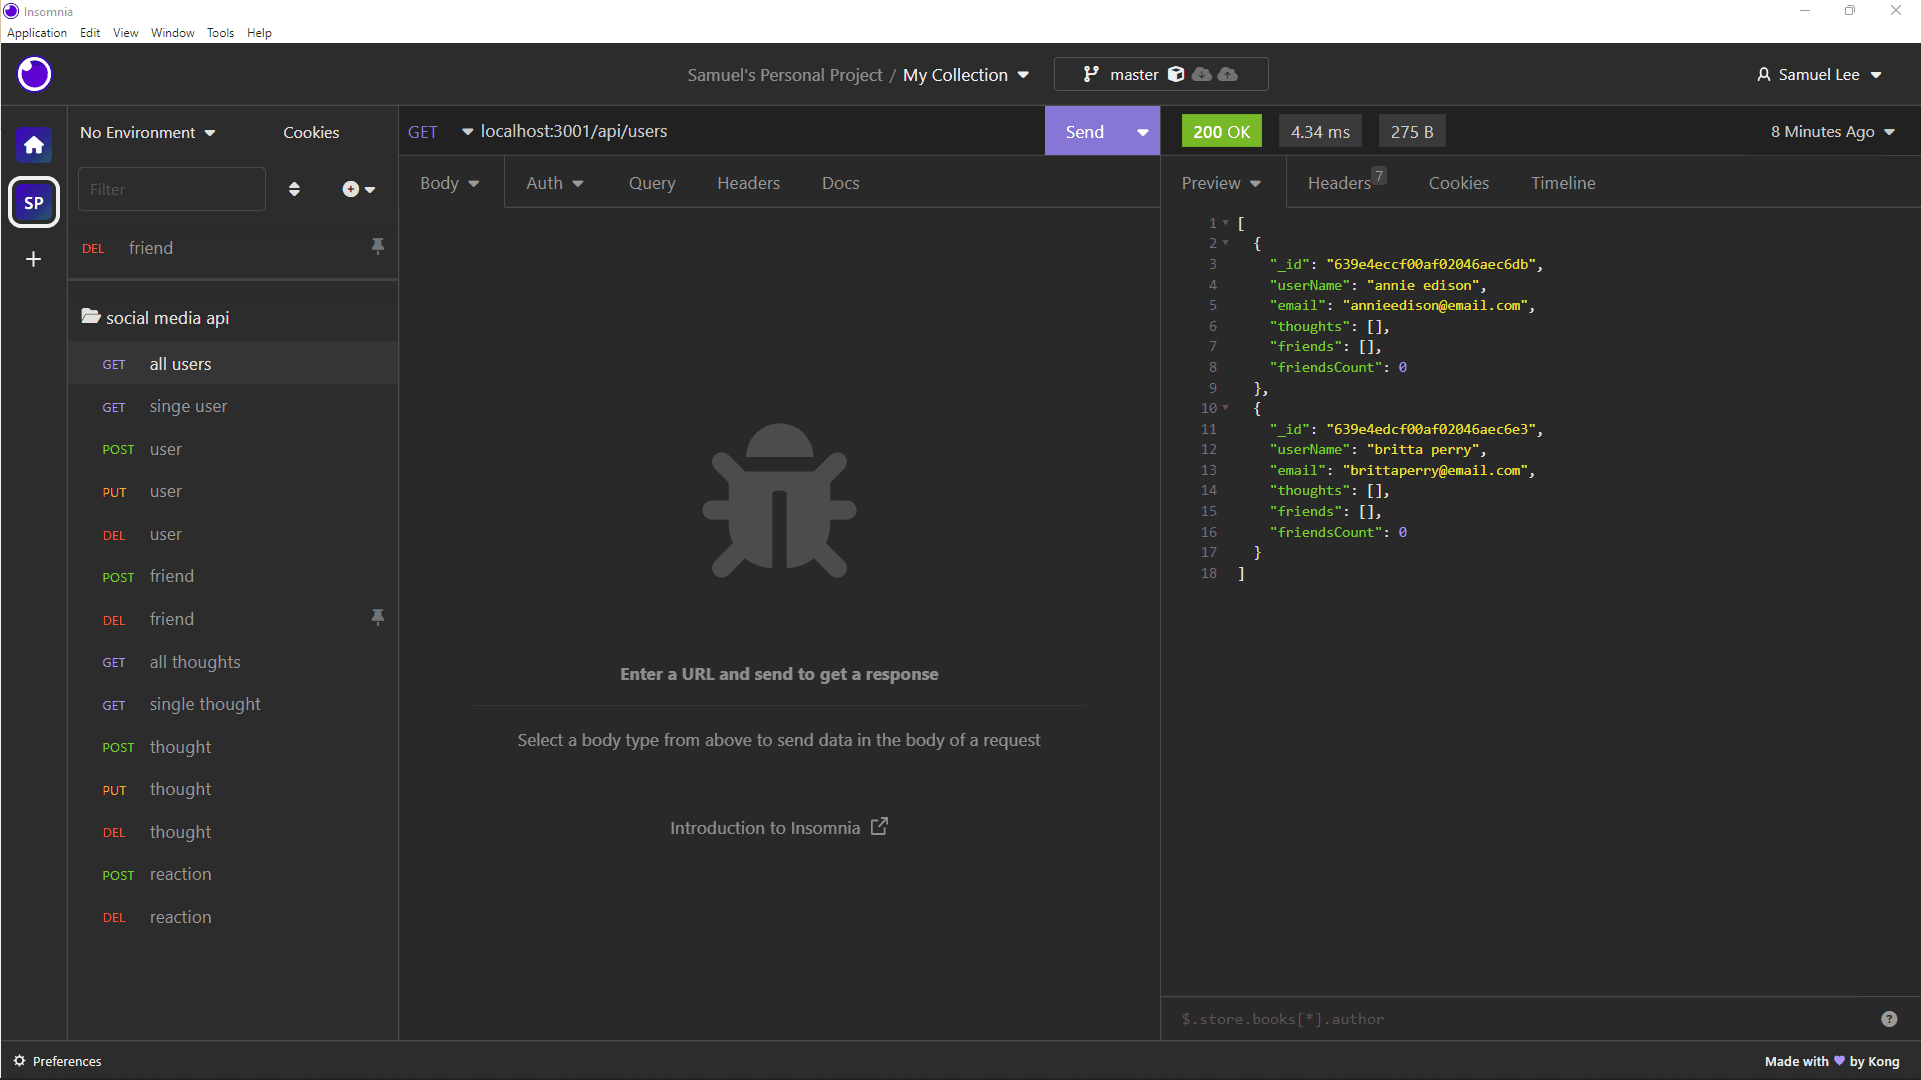Switch to the Query tab
The height and width of the screenshot is (1080, 1921).
[x=652, y=183]
